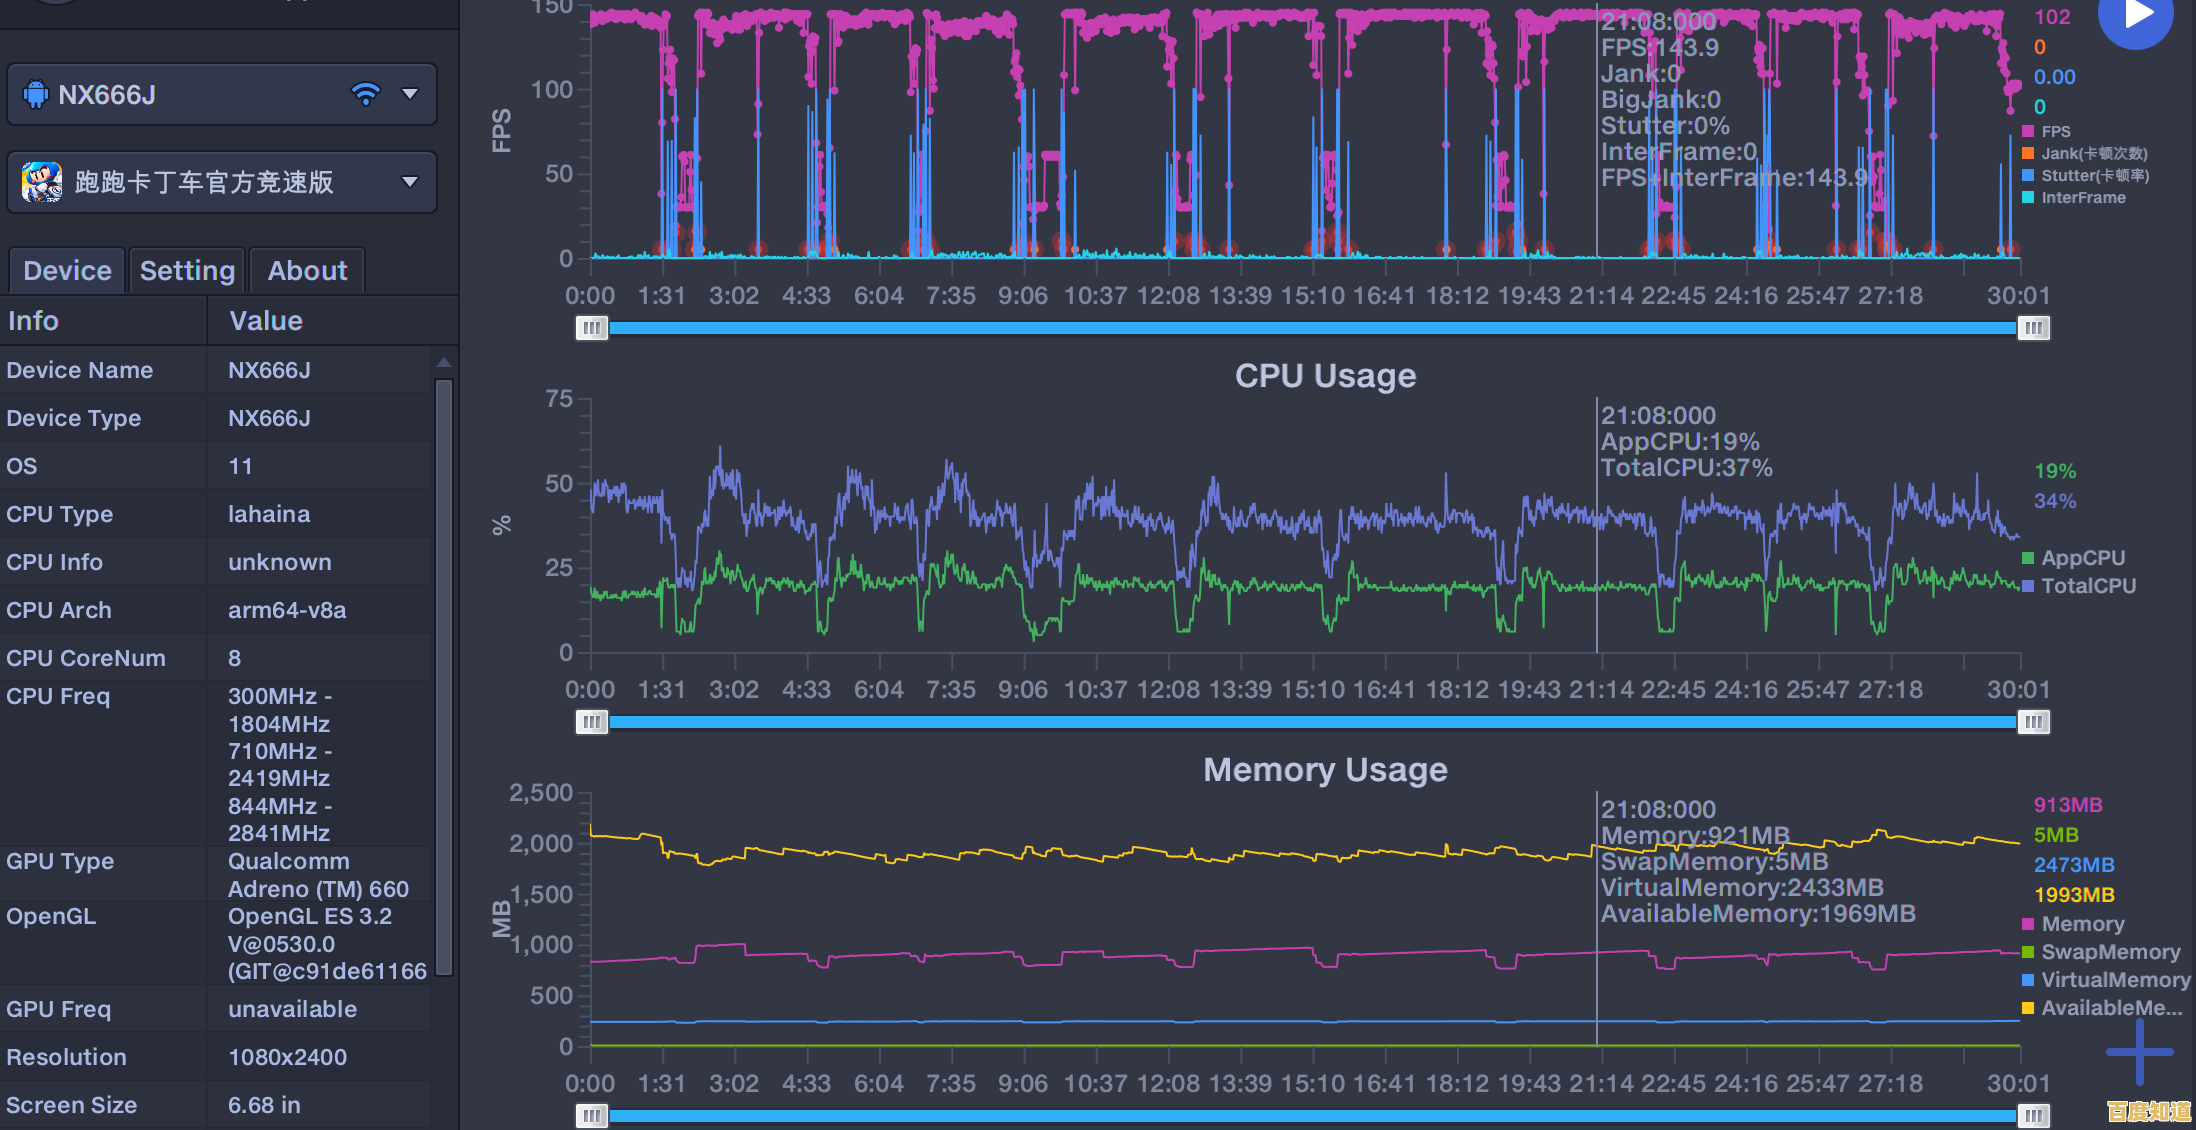2196x1130 pixels.
Task: Click the right range handle under CPU chart
Action: (x=2034, y=722)
